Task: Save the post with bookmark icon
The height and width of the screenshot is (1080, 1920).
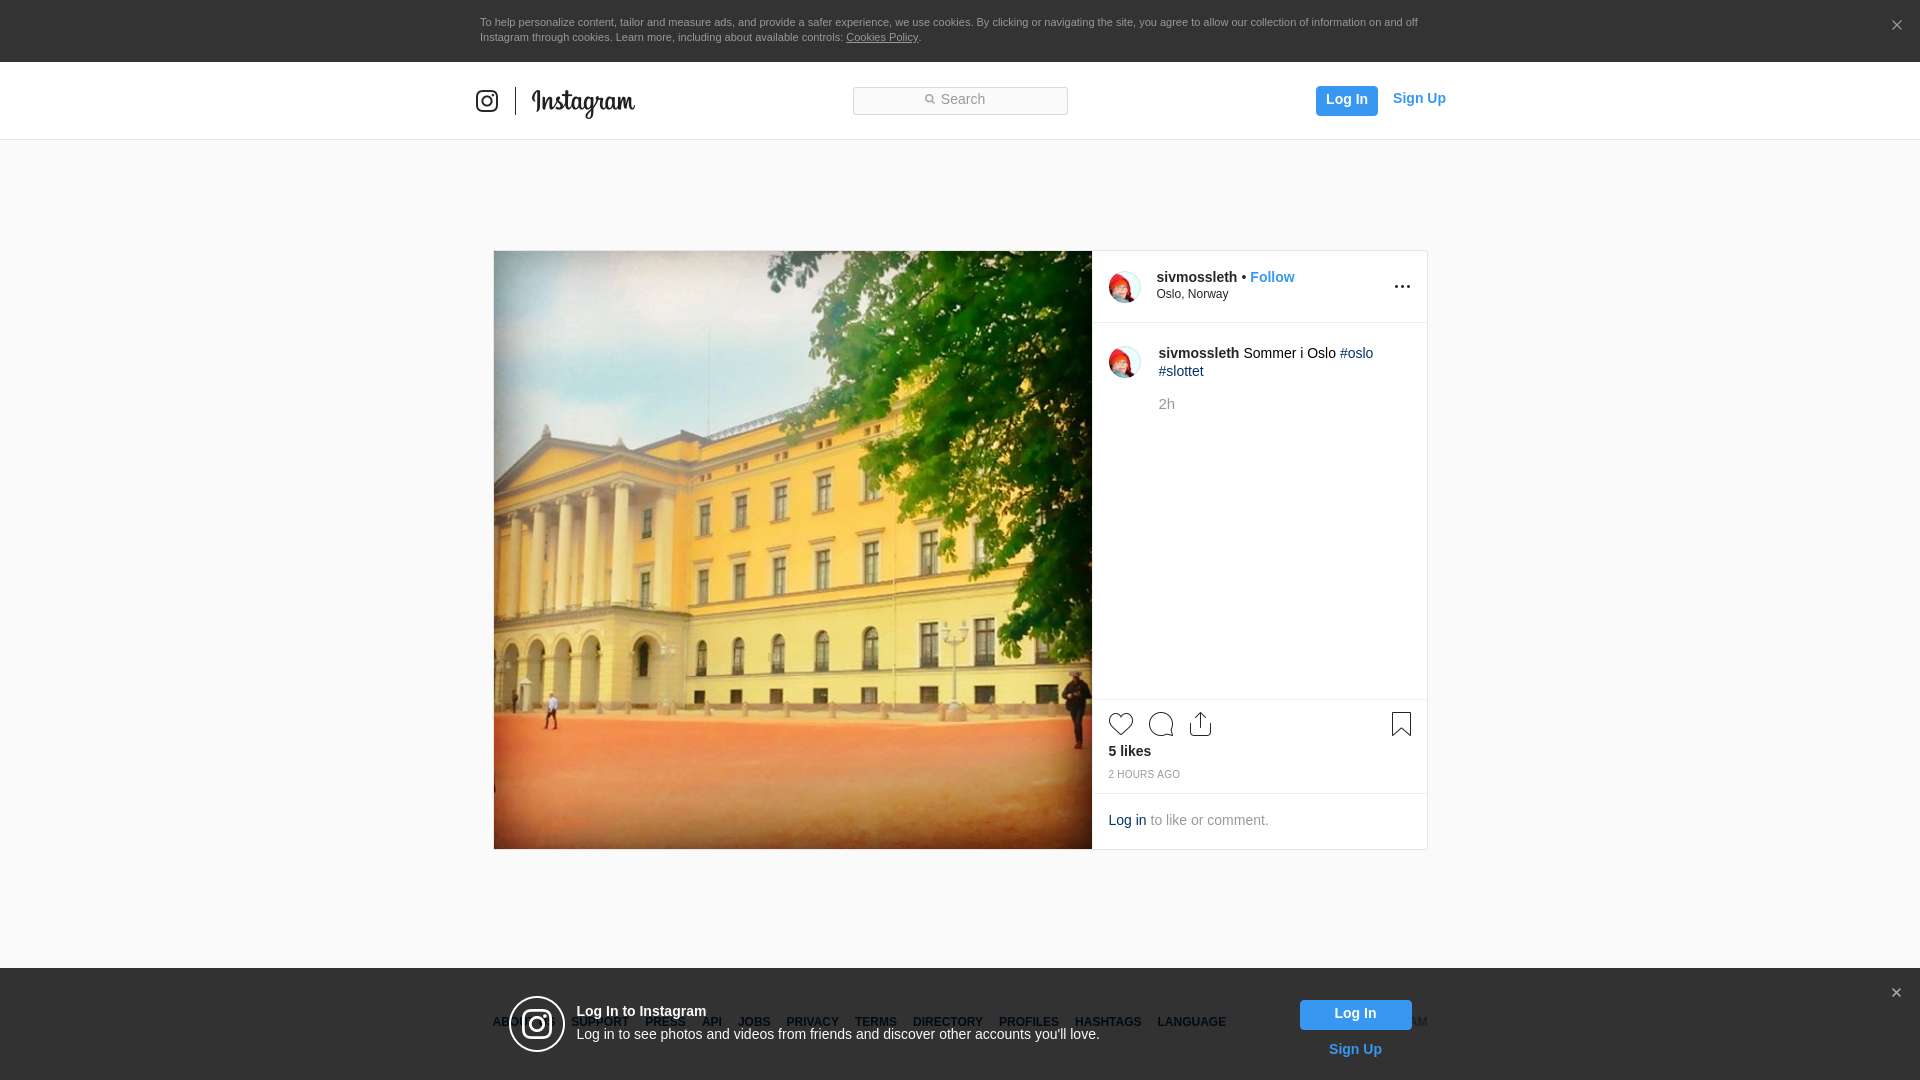Action: (x=1401, y=724)
